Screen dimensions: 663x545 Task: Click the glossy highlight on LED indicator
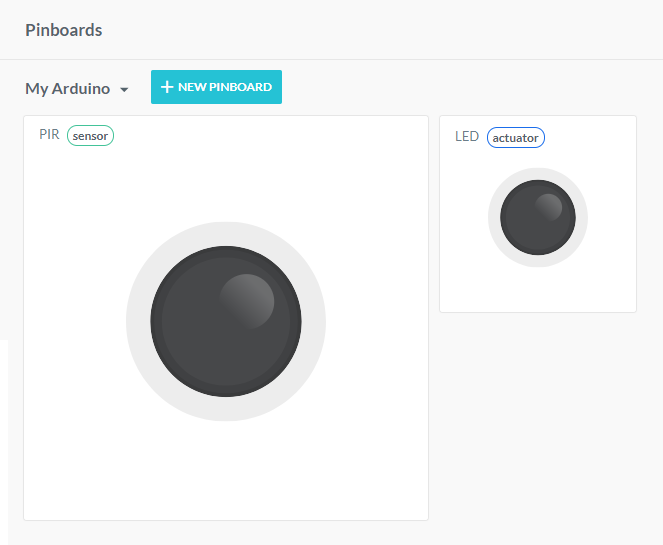[548, 207]
